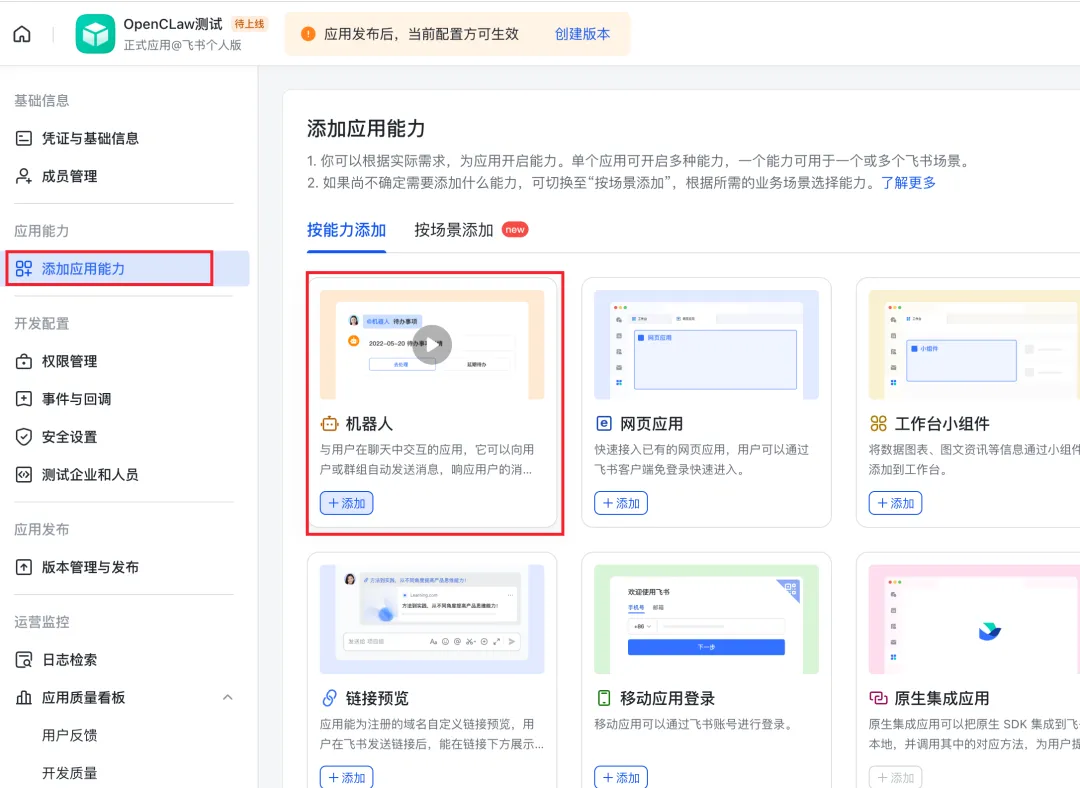Add the 移动应用登录 capability

621,777
